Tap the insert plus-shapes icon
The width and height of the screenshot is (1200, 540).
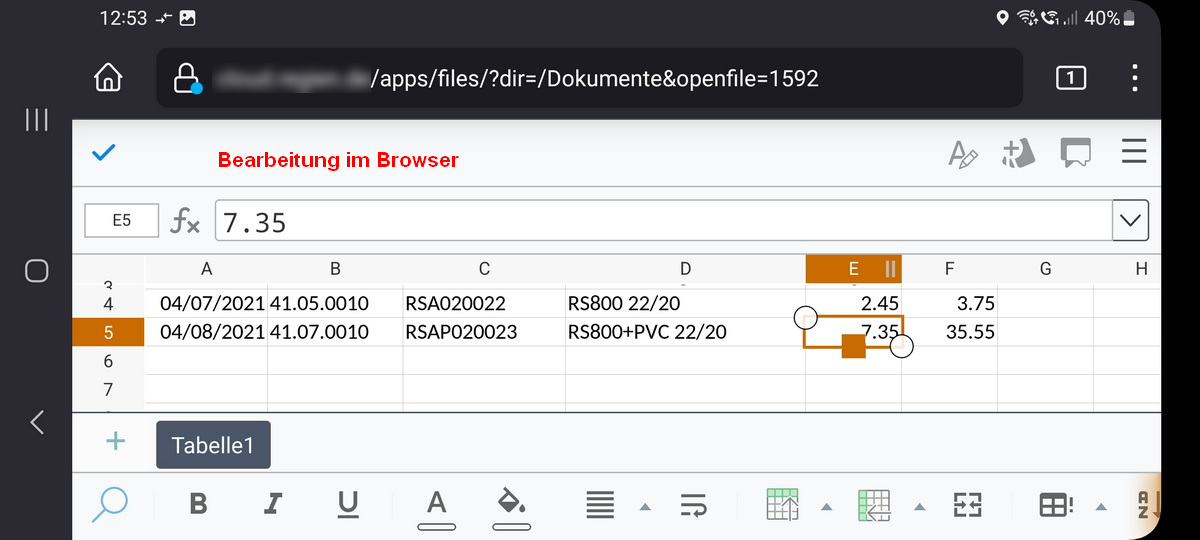(x=1018, y=154)
